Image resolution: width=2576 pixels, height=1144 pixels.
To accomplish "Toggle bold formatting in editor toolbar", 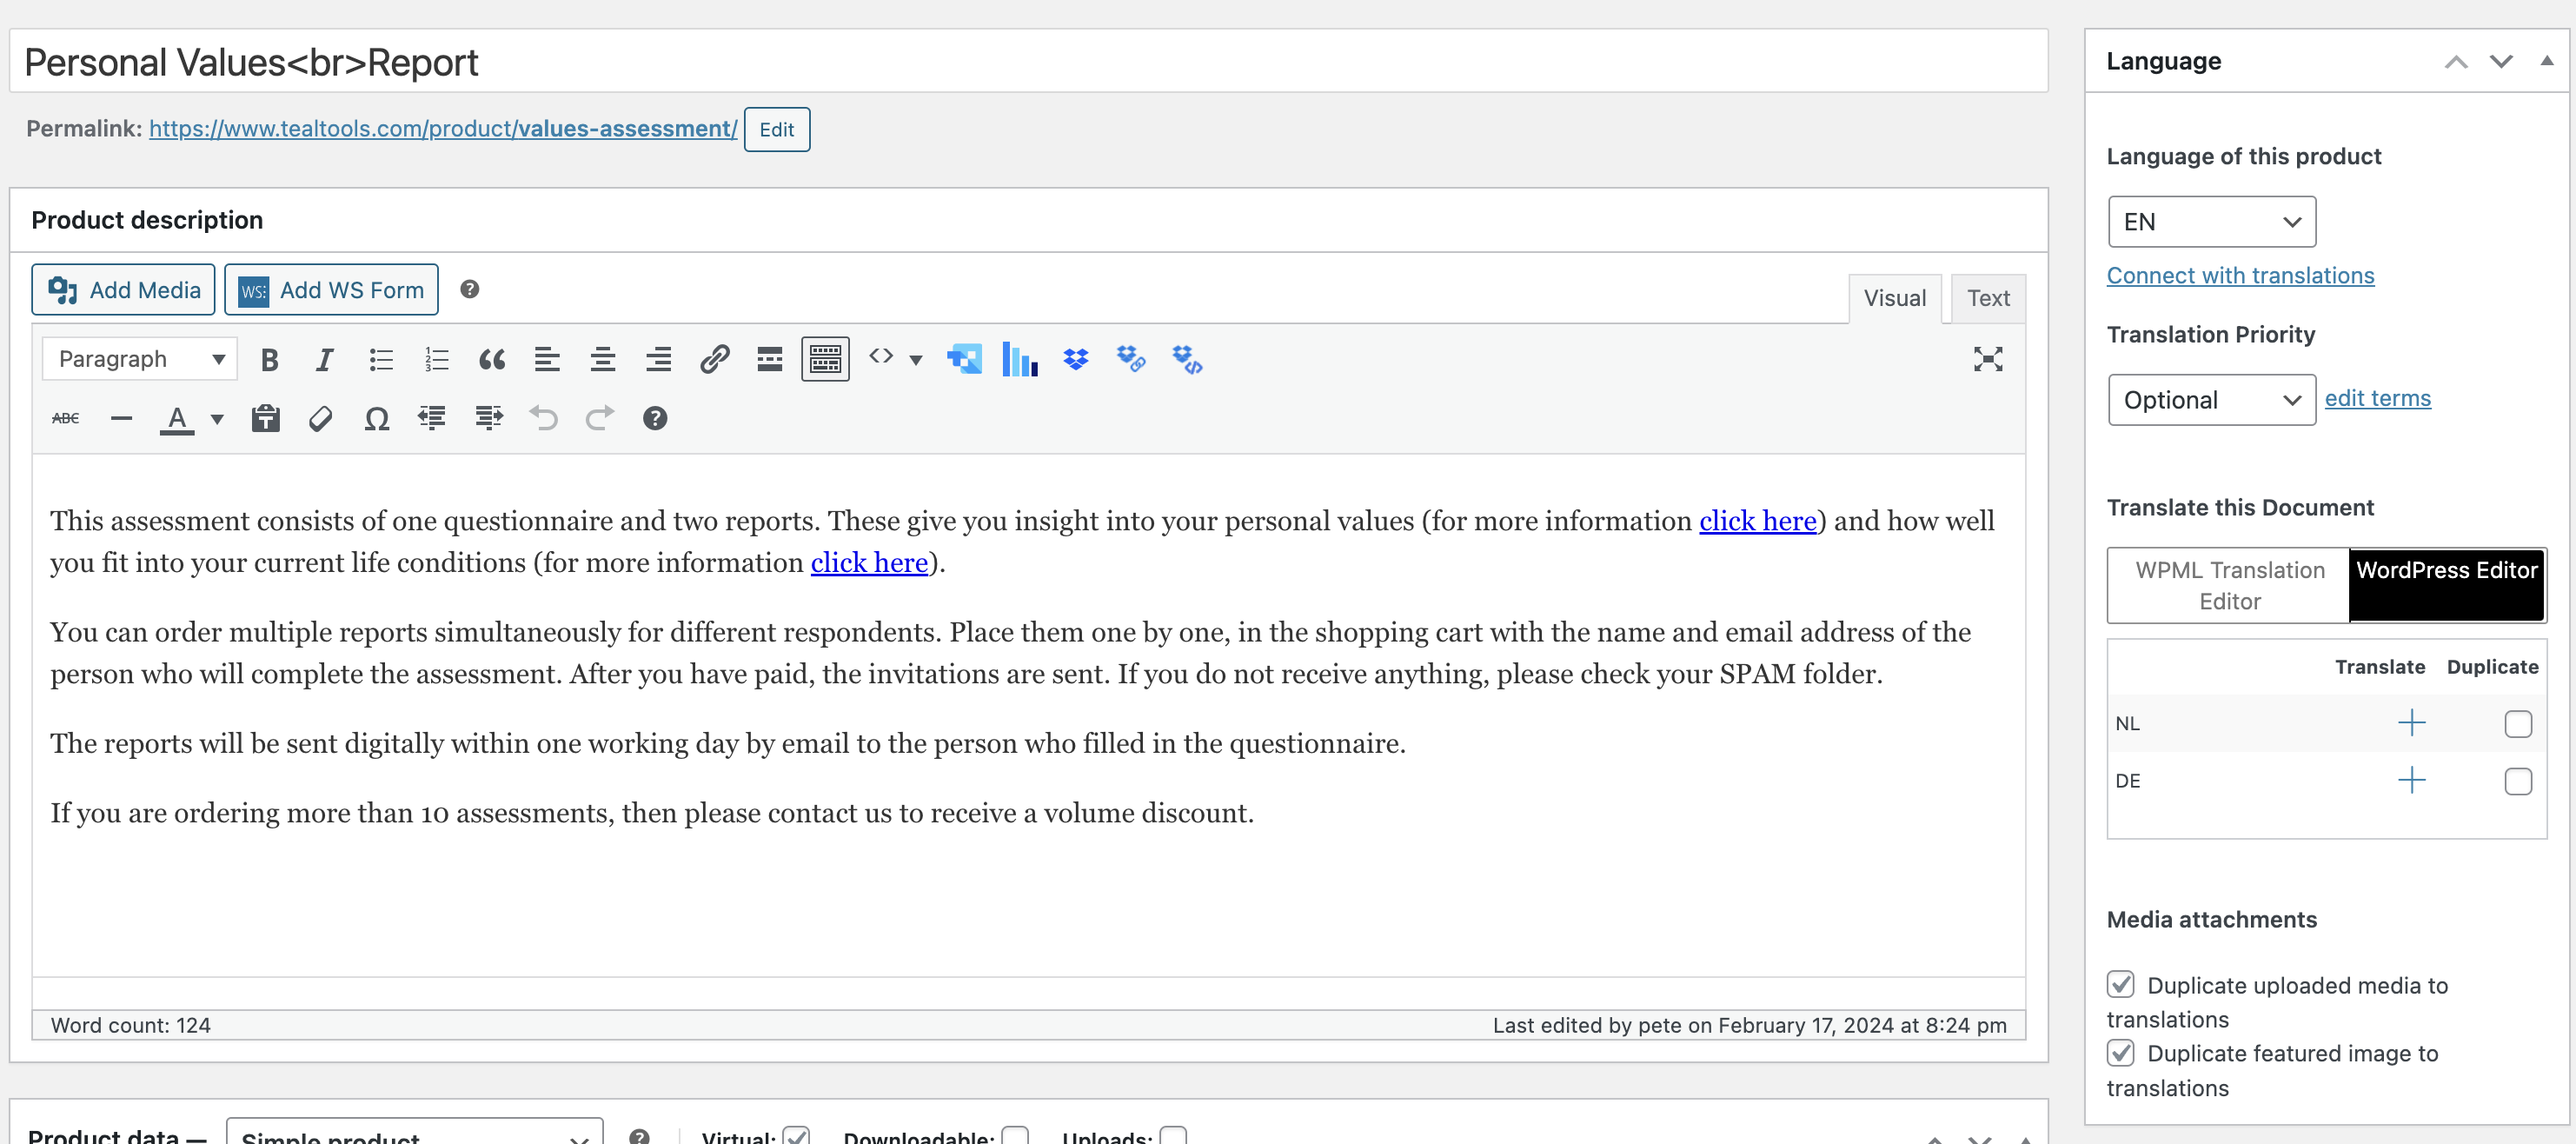I will [x=269, y=360].
